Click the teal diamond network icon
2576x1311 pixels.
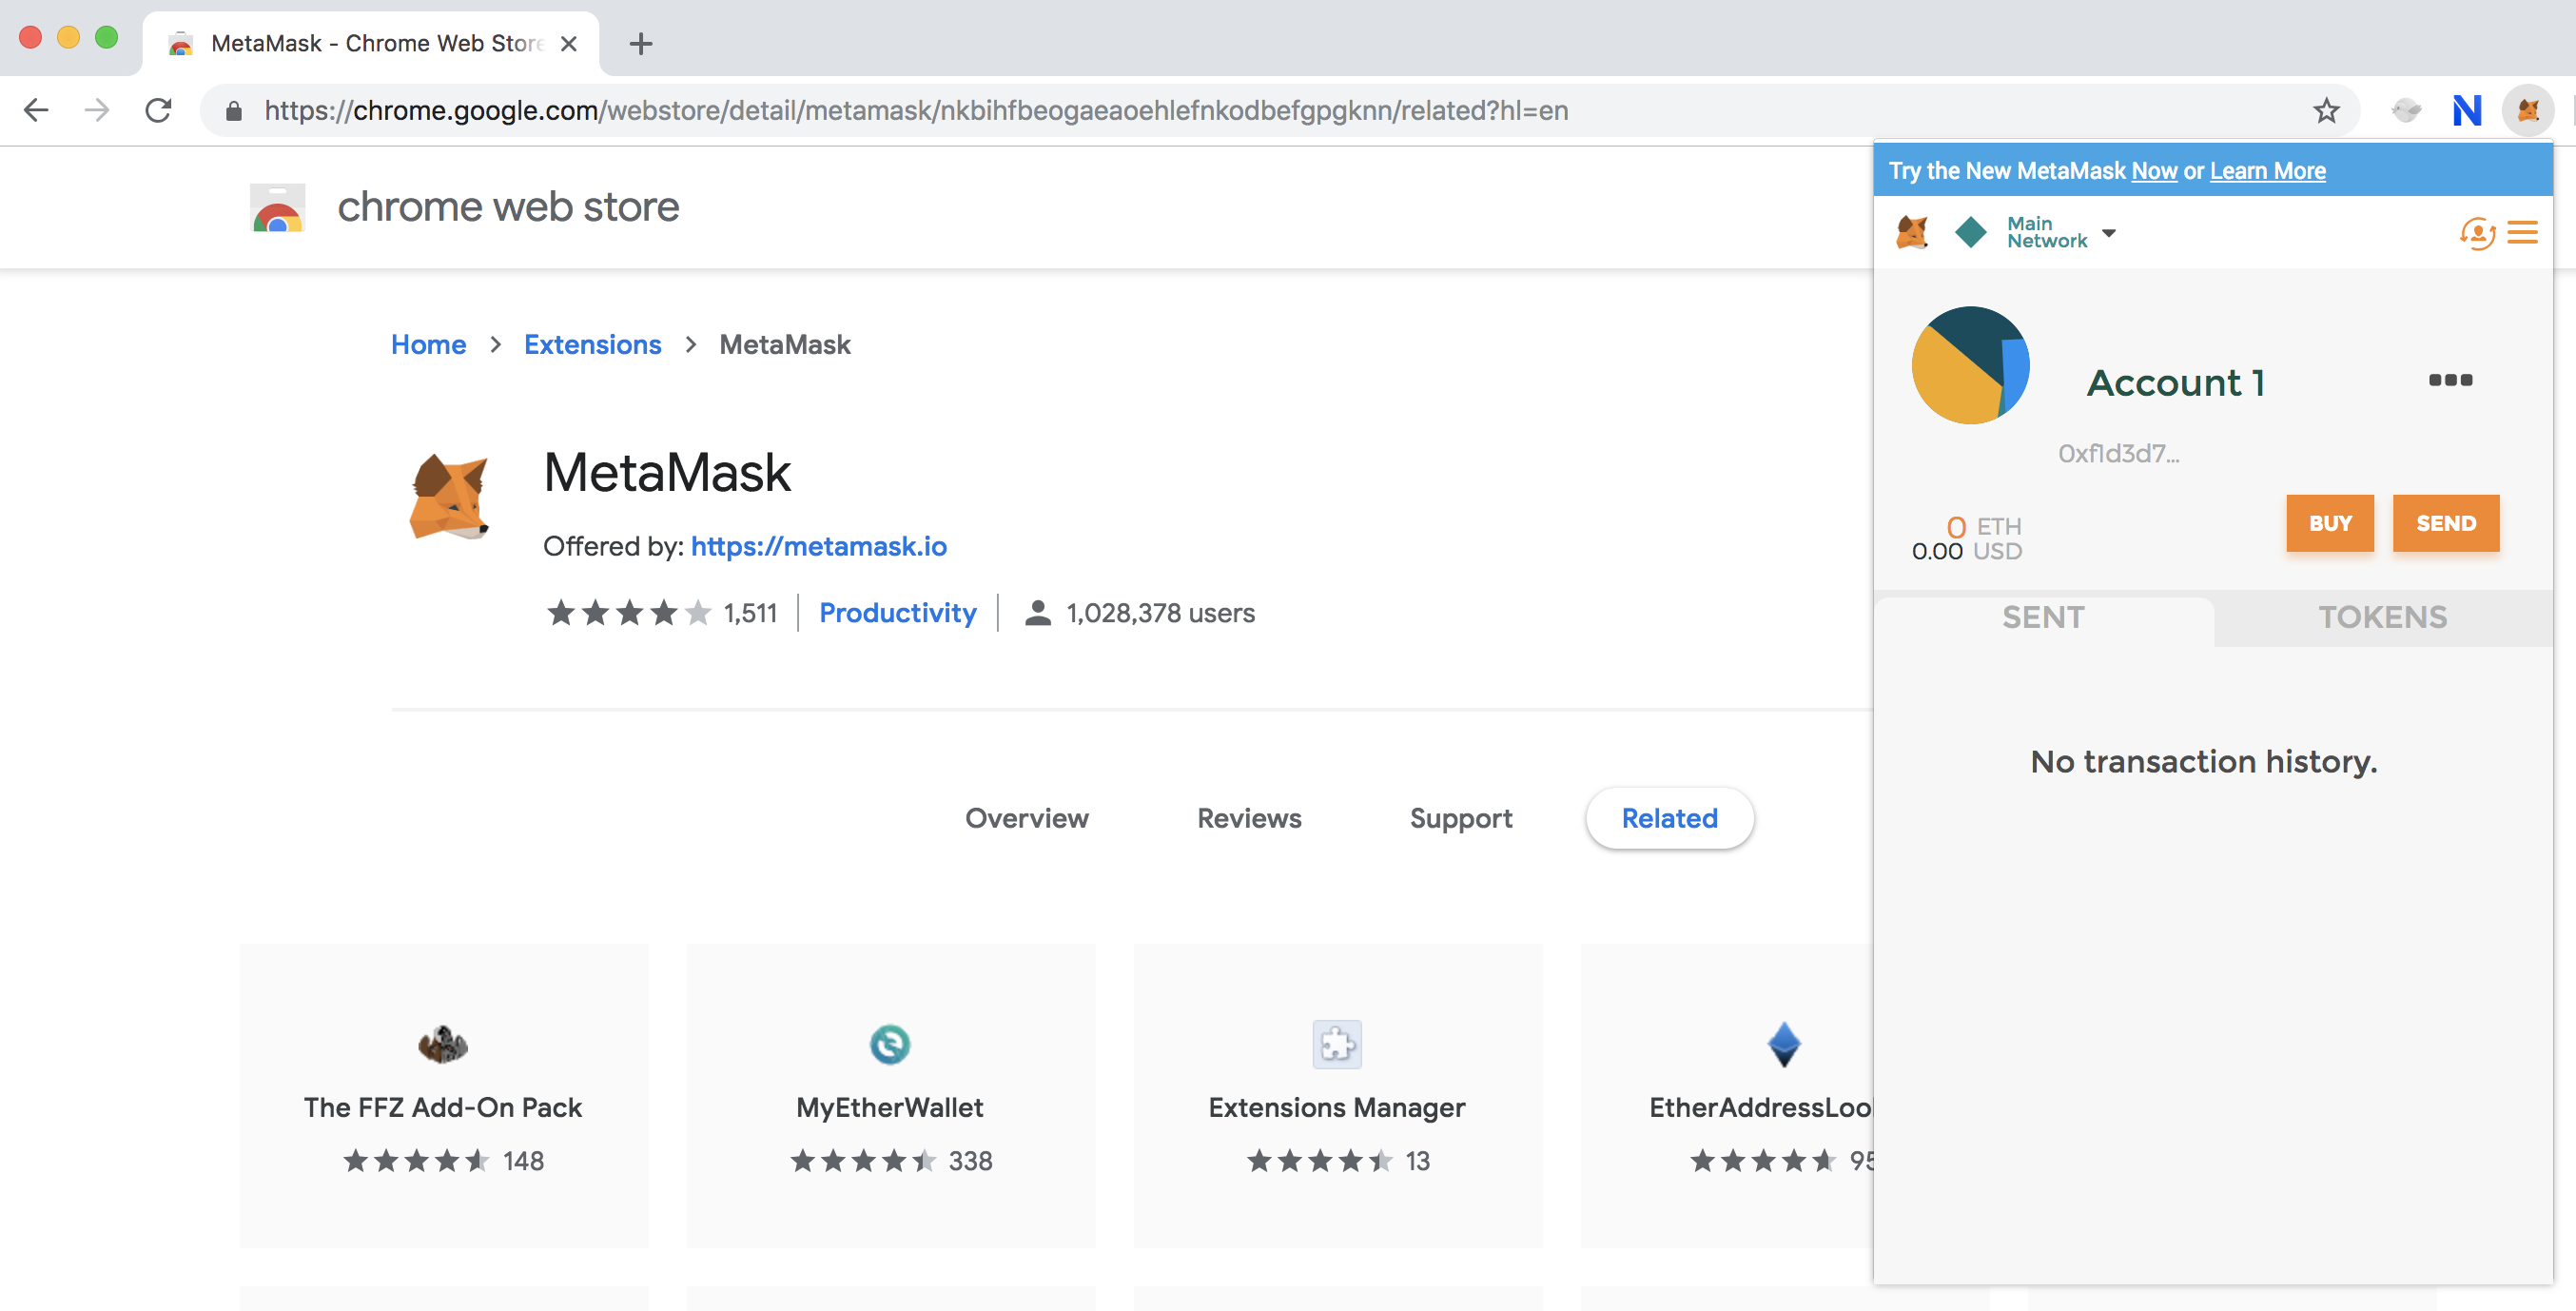pyautogui.click(x=1970, y=232)
